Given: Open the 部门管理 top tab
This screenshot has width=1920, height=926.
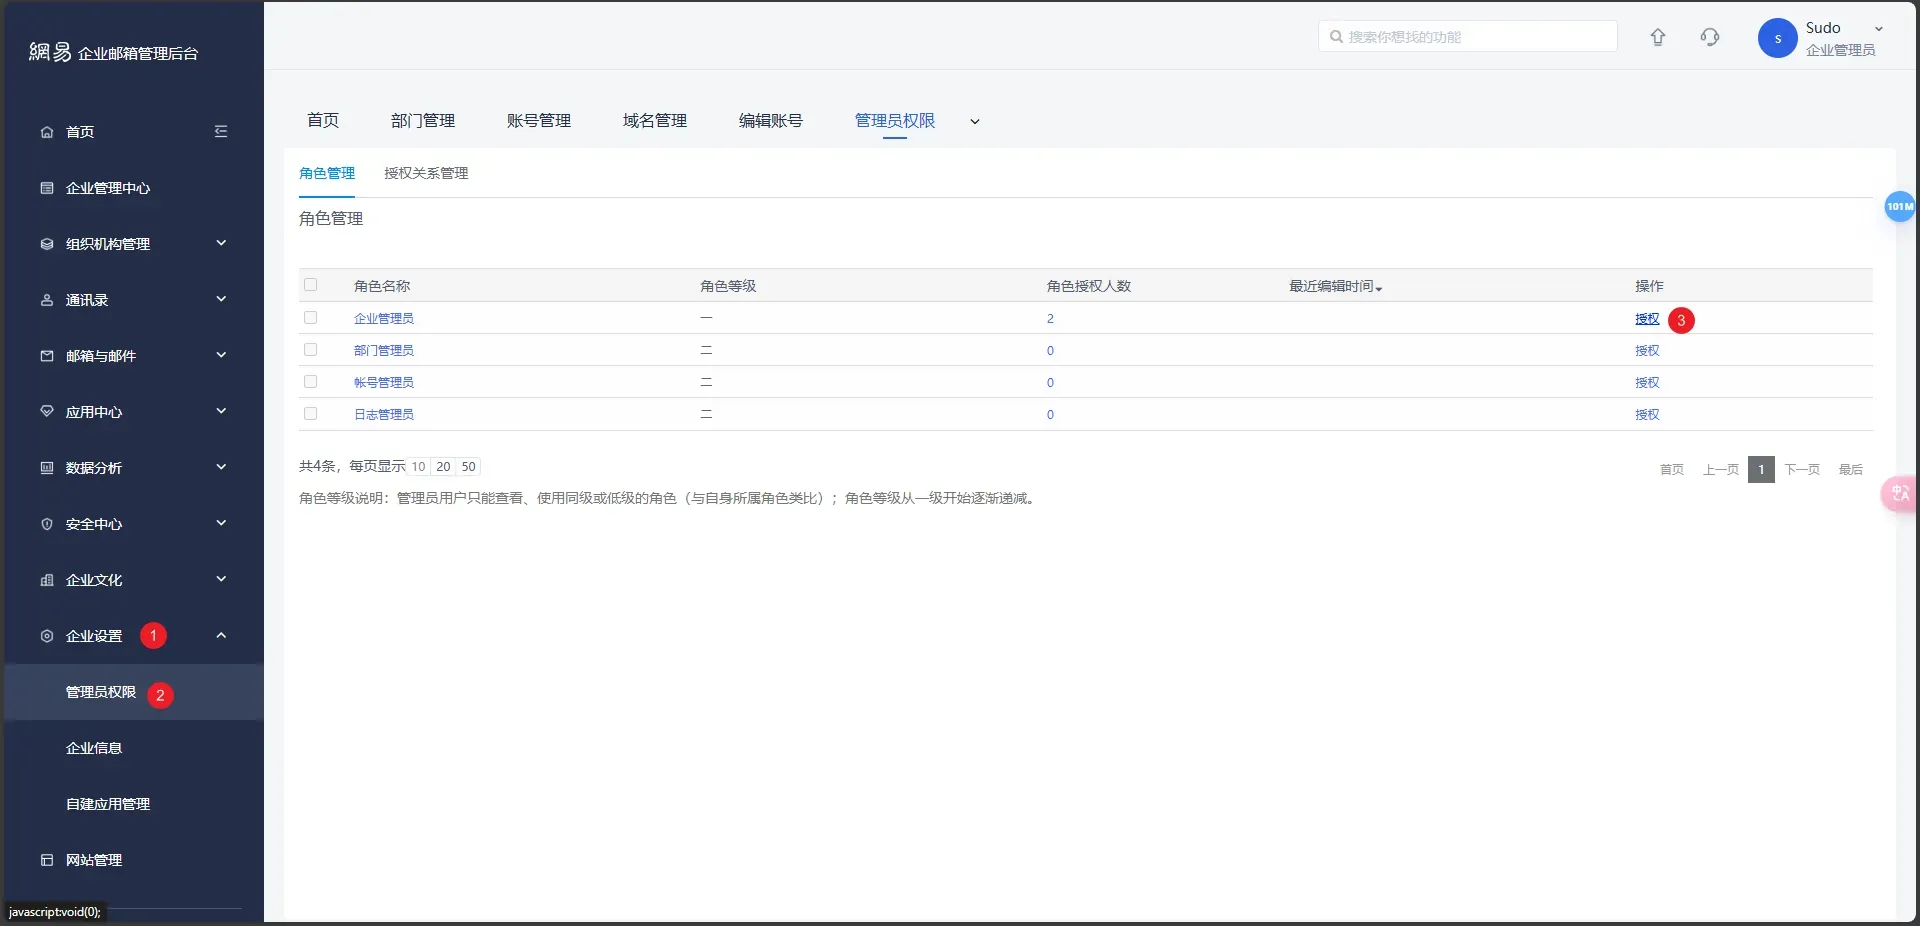Looking at the screenshot, I should pos(422,121).
